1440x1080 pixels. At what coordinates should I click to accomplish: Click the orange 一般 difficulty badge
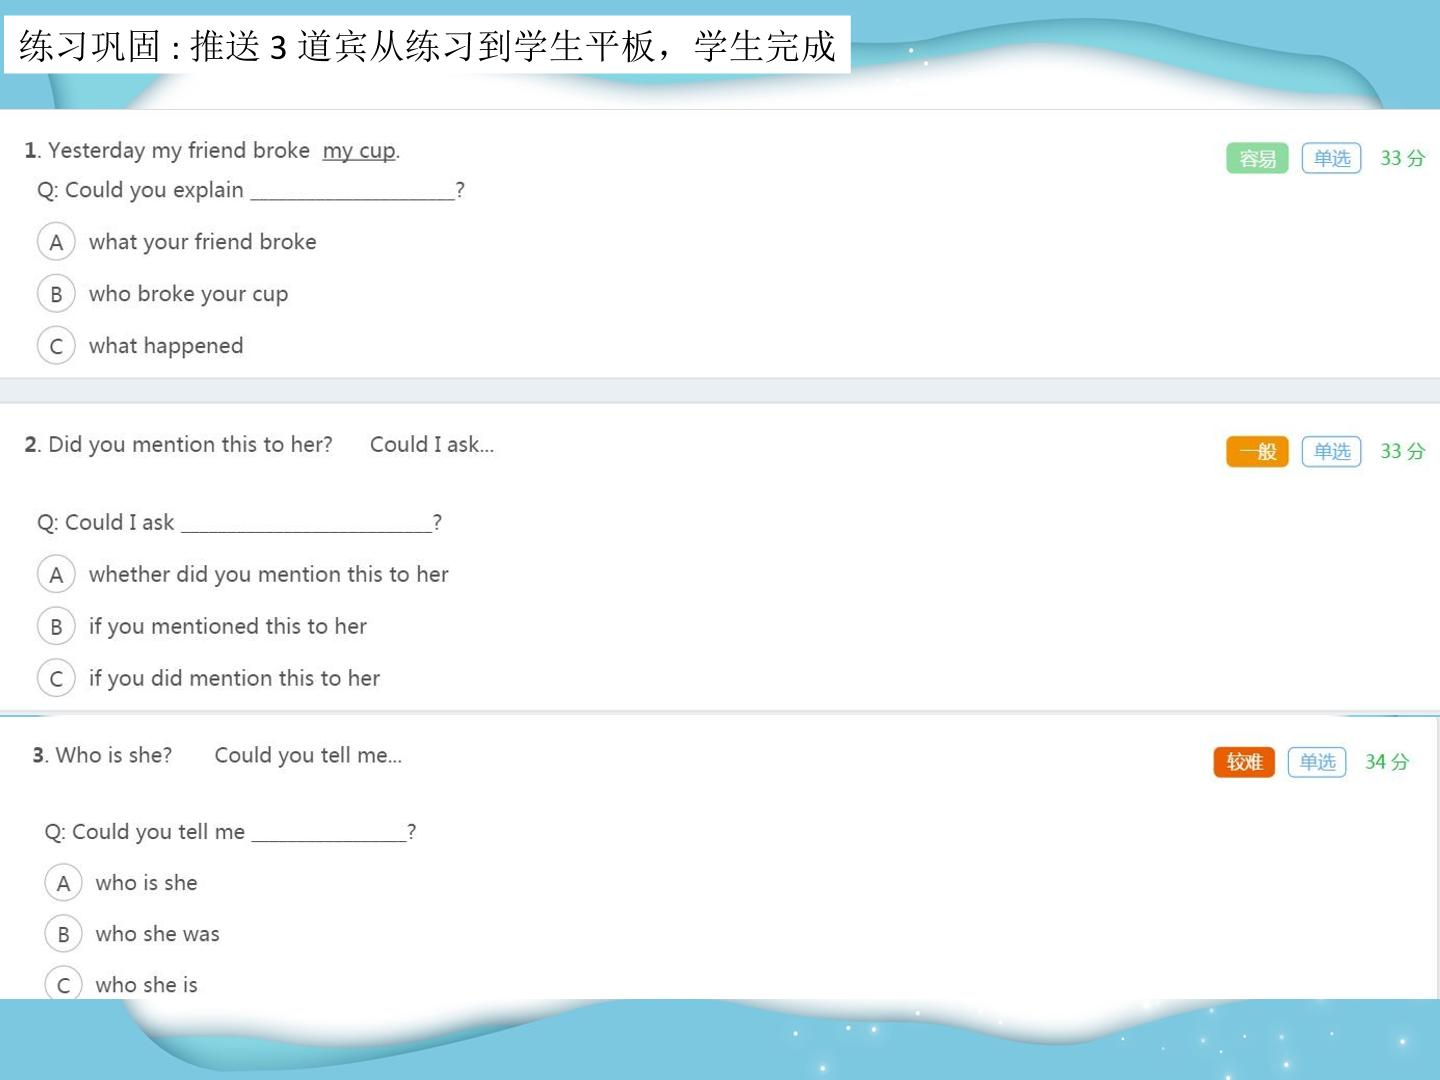(x=1257, y=451)
